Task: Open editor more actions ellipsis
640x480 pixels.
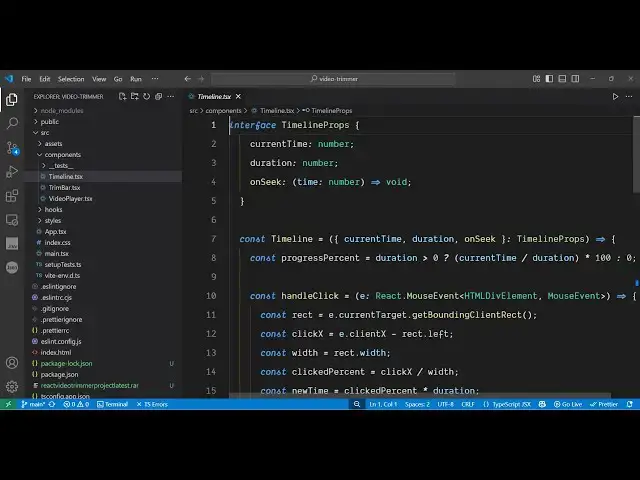Action: pos(629,96)
